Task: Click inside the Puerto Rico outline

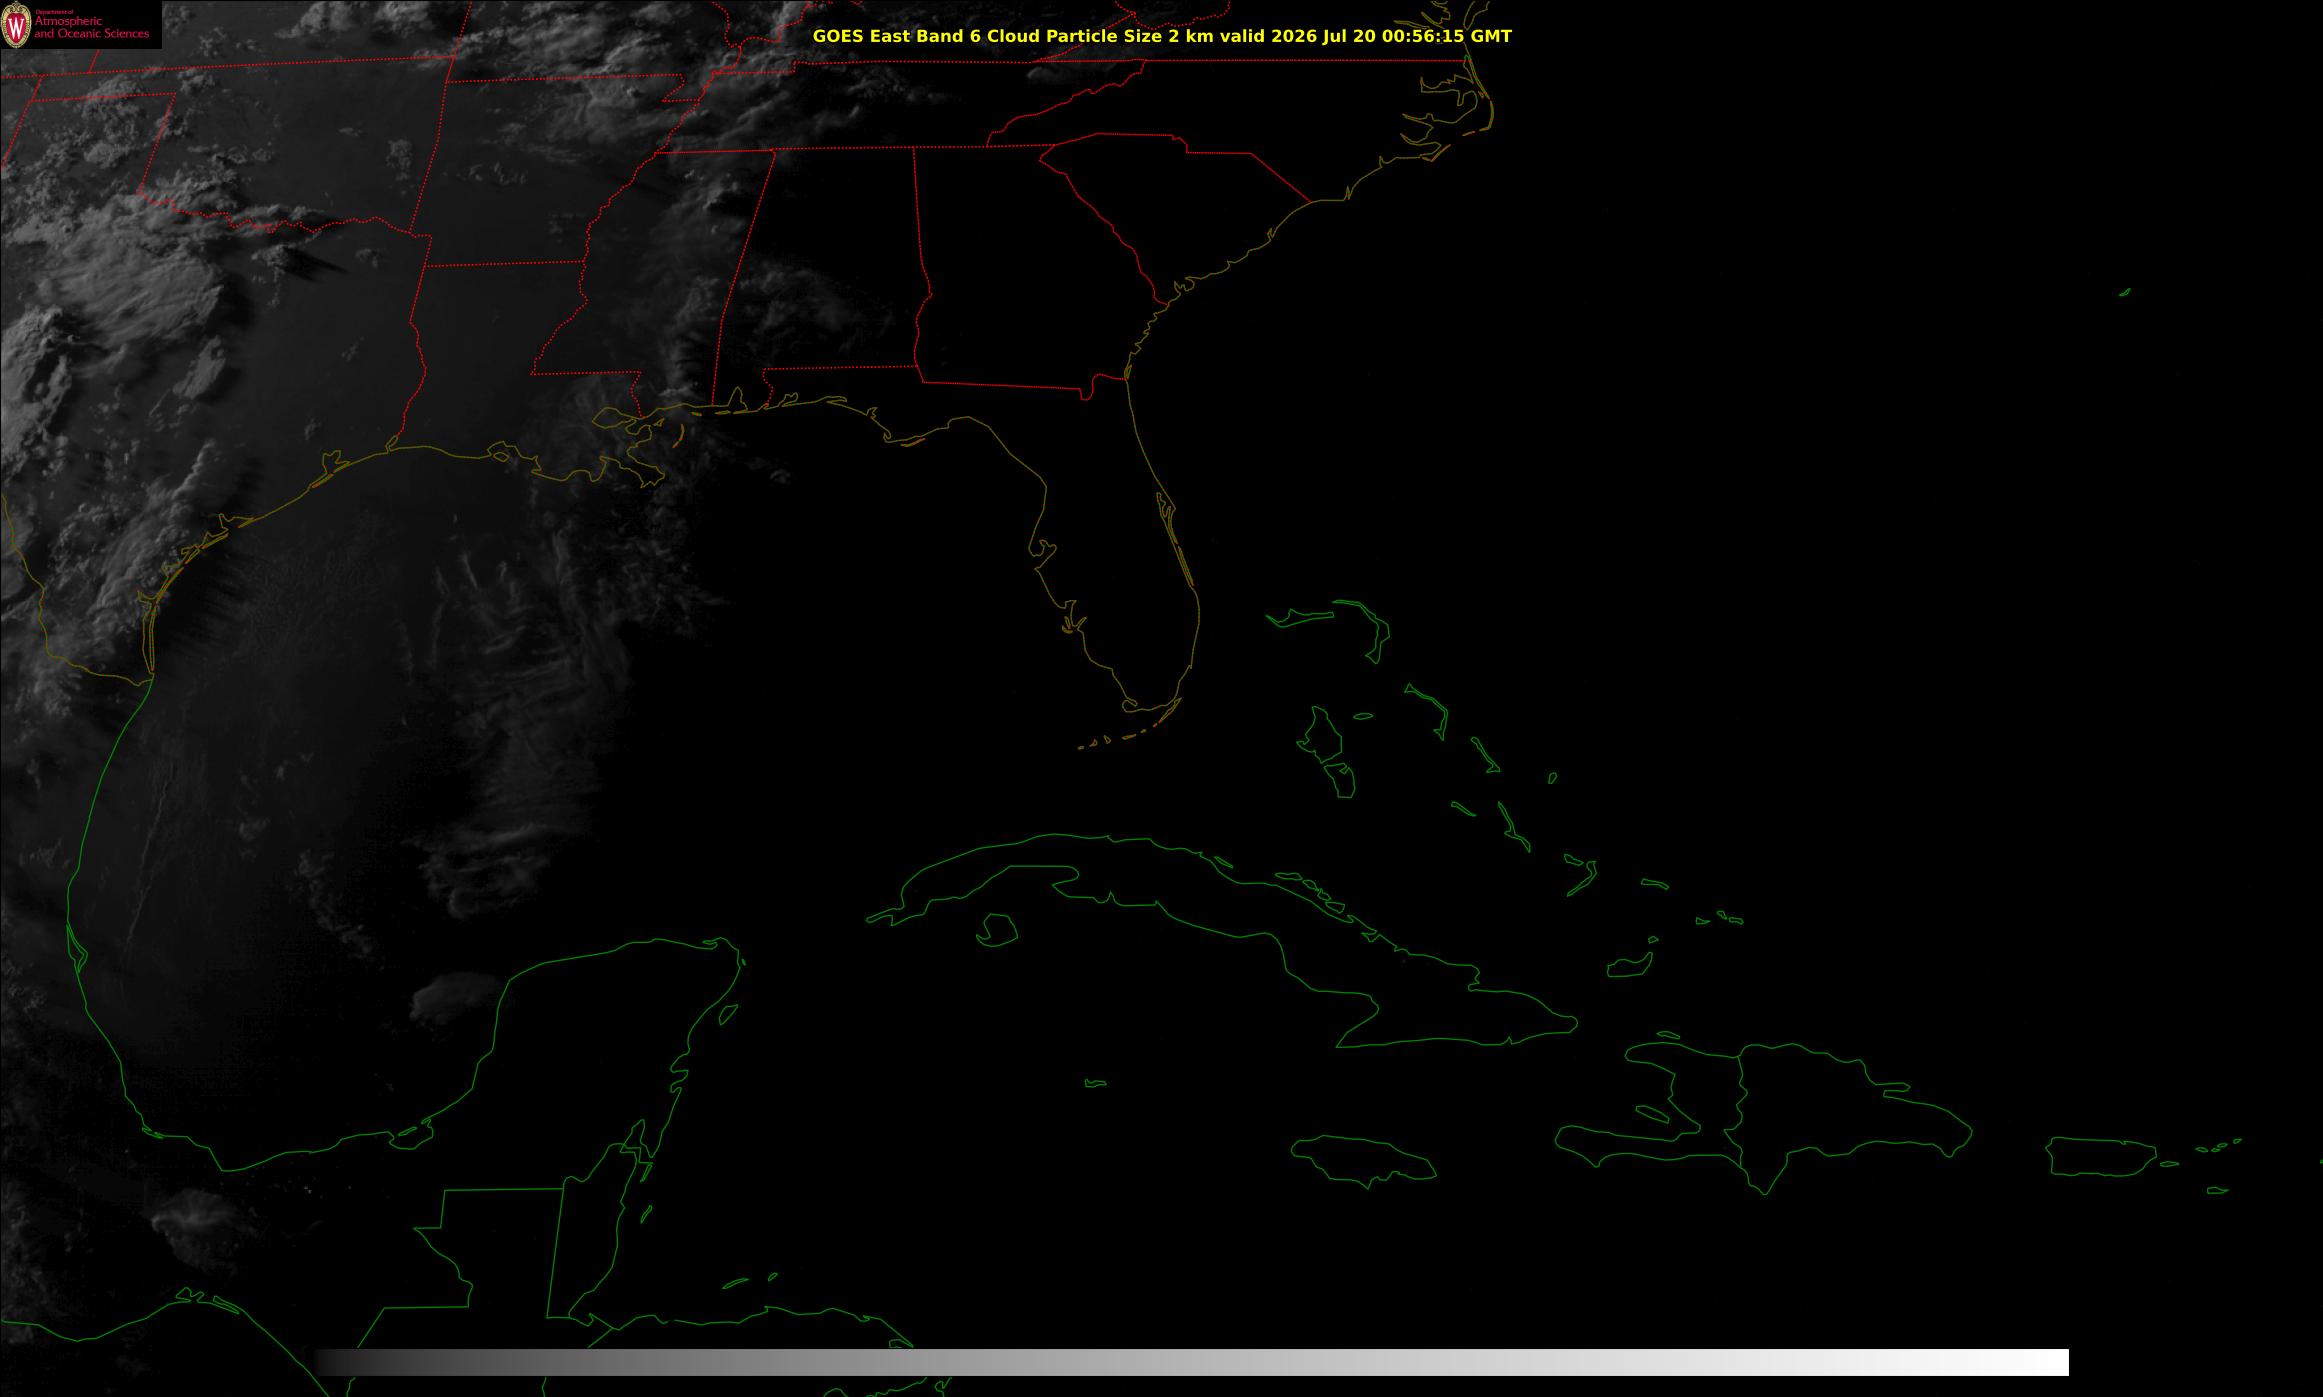Action: pyautogui.click(x=2102, y=1156)
